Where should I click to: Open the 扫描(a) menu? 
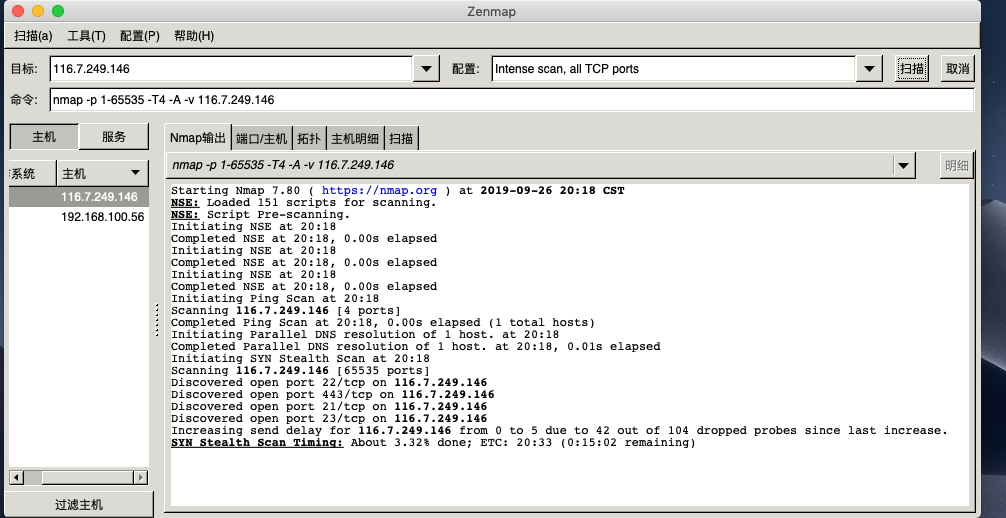tap(33, 36)
